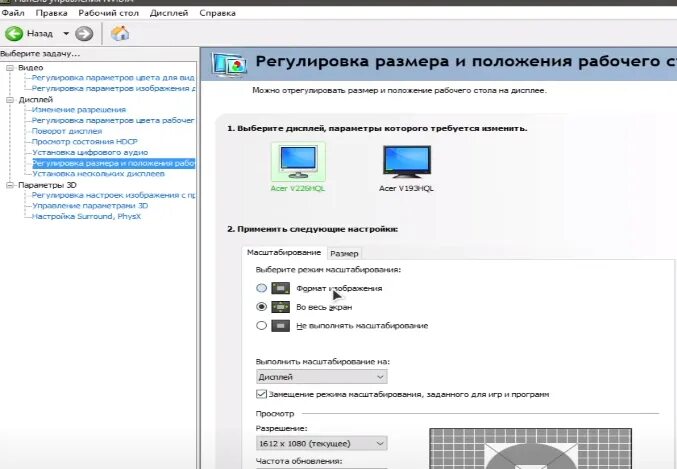677x469 pixels.
Task: Collapse the Видео tree section
Action: point(10,68)
